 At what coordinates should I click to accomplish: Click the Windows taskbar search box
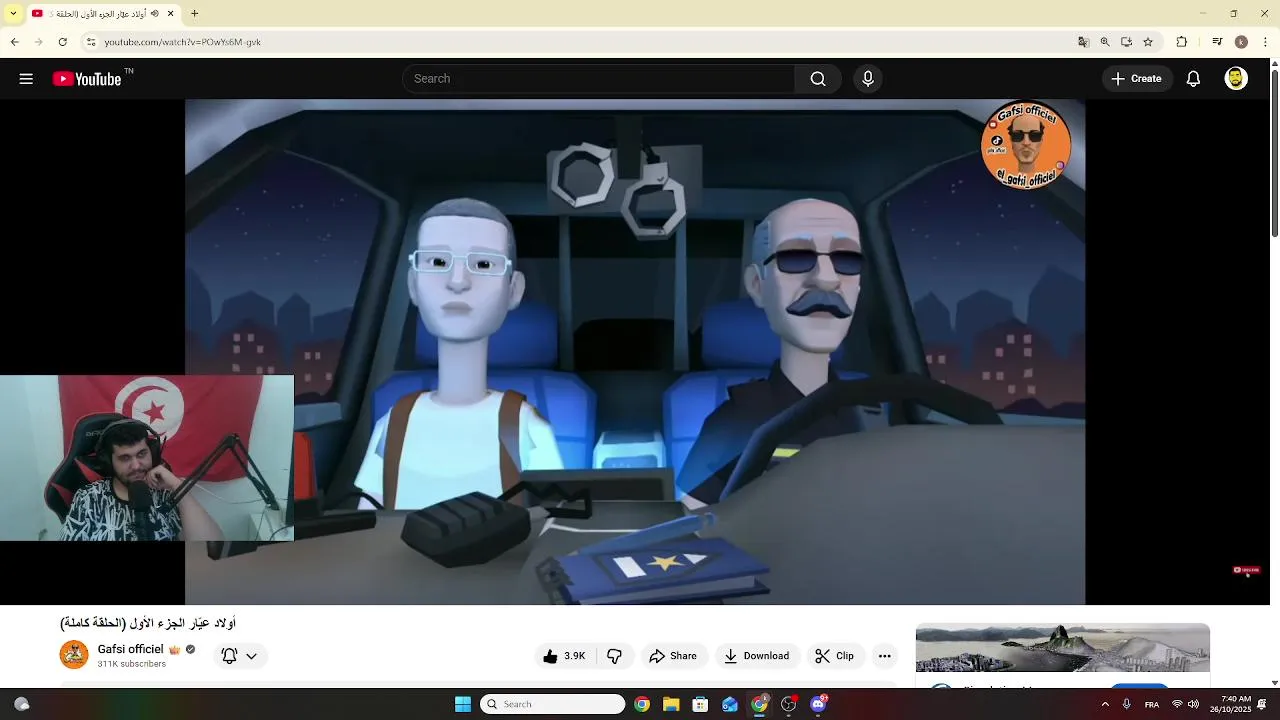tap(553, 704)
